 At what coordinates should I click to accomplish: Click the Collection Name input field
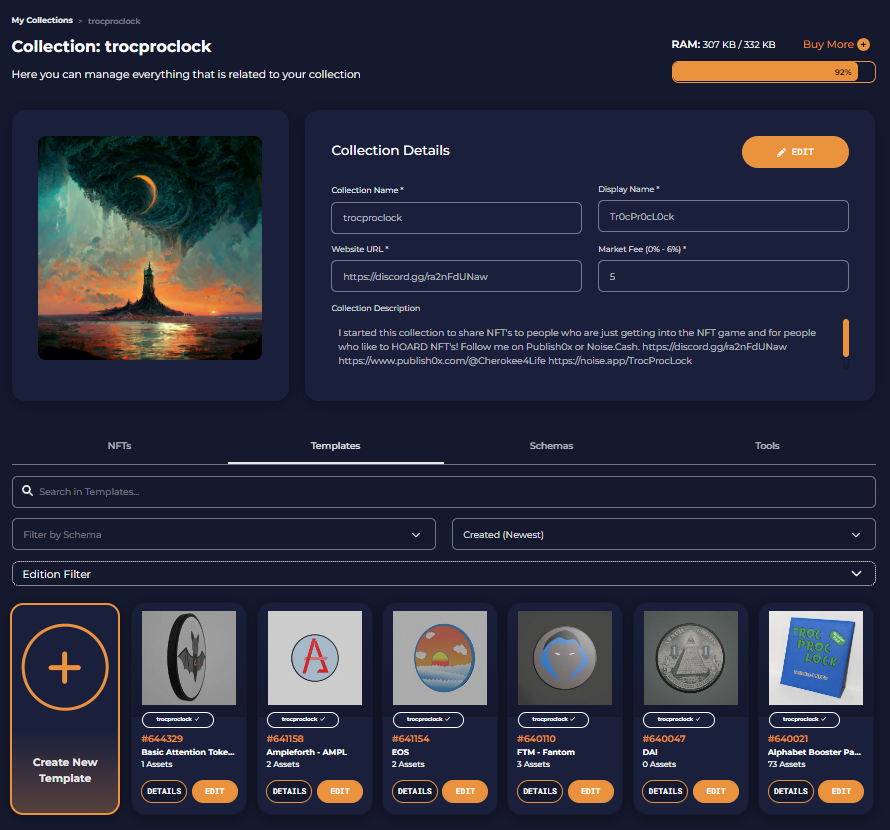tap(456, 217)
